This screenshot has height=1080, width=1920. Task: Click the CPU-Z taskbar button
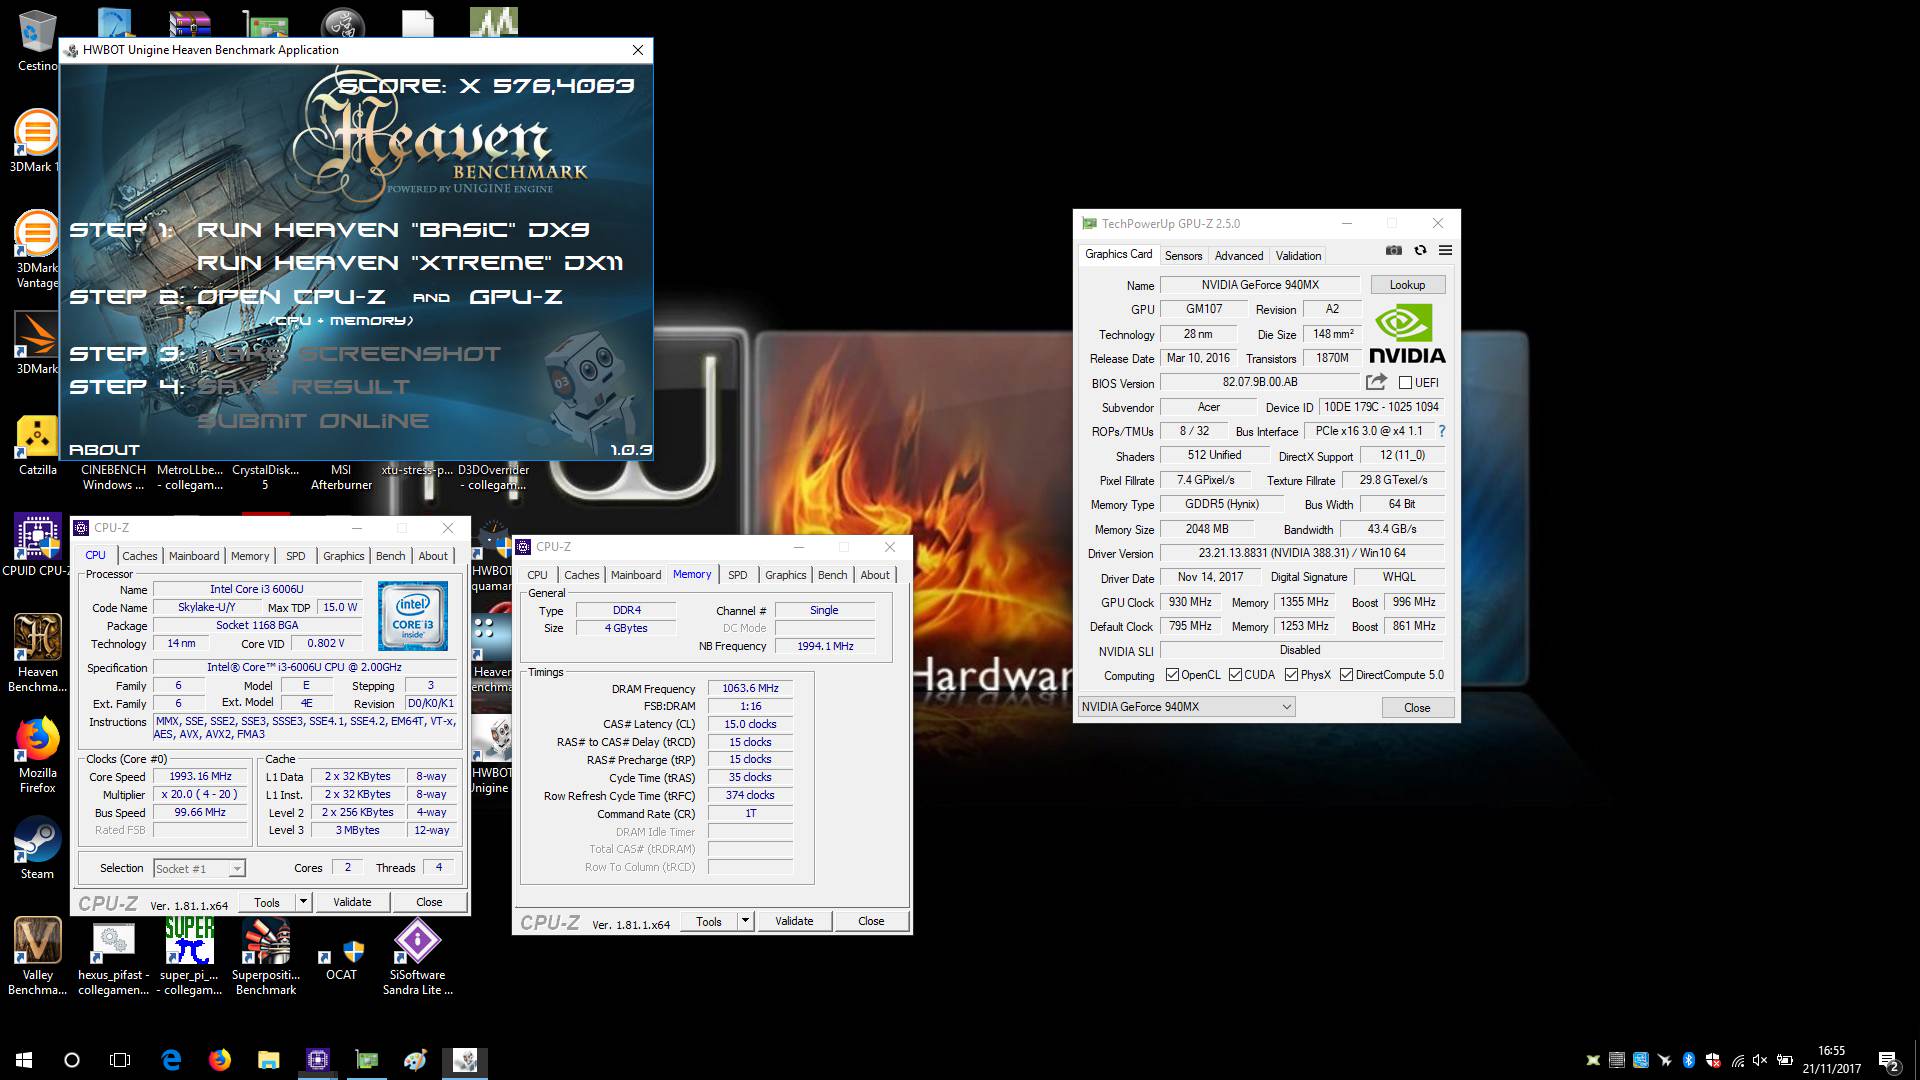pos(318,1060)
